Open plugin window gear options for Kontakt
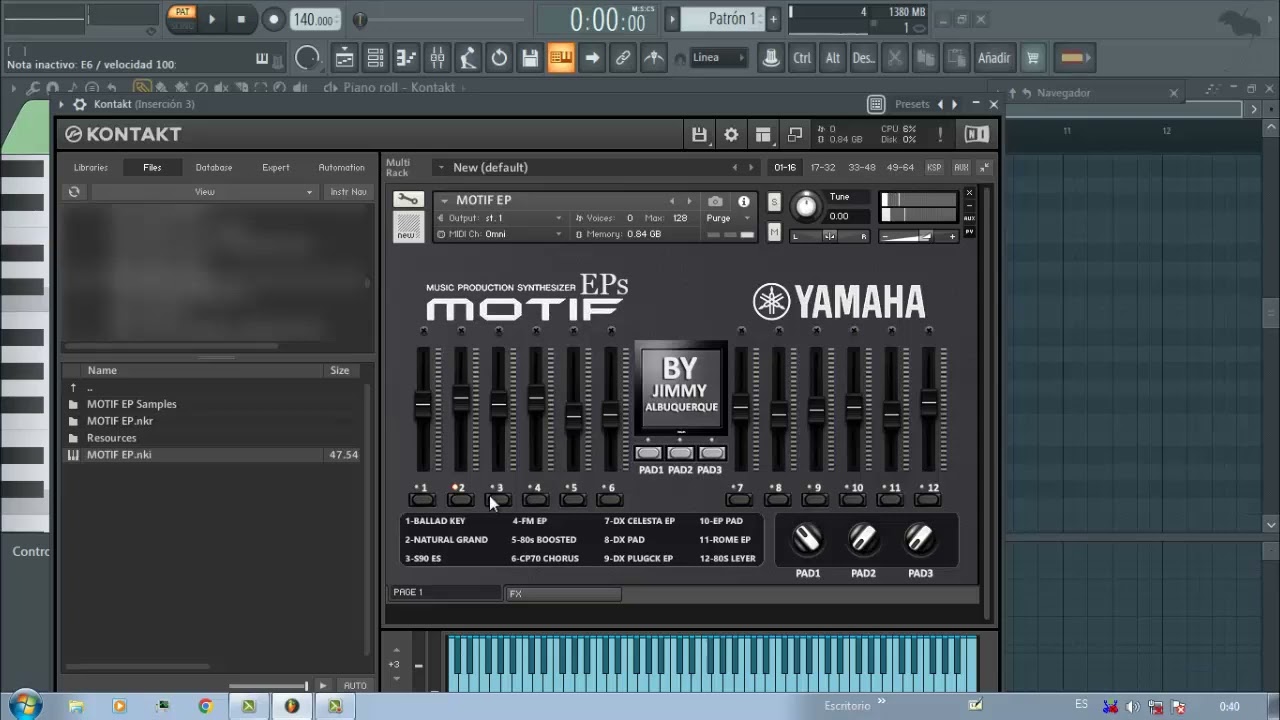Viewport: 1280px width, 720px height. (x=79, y=104)
